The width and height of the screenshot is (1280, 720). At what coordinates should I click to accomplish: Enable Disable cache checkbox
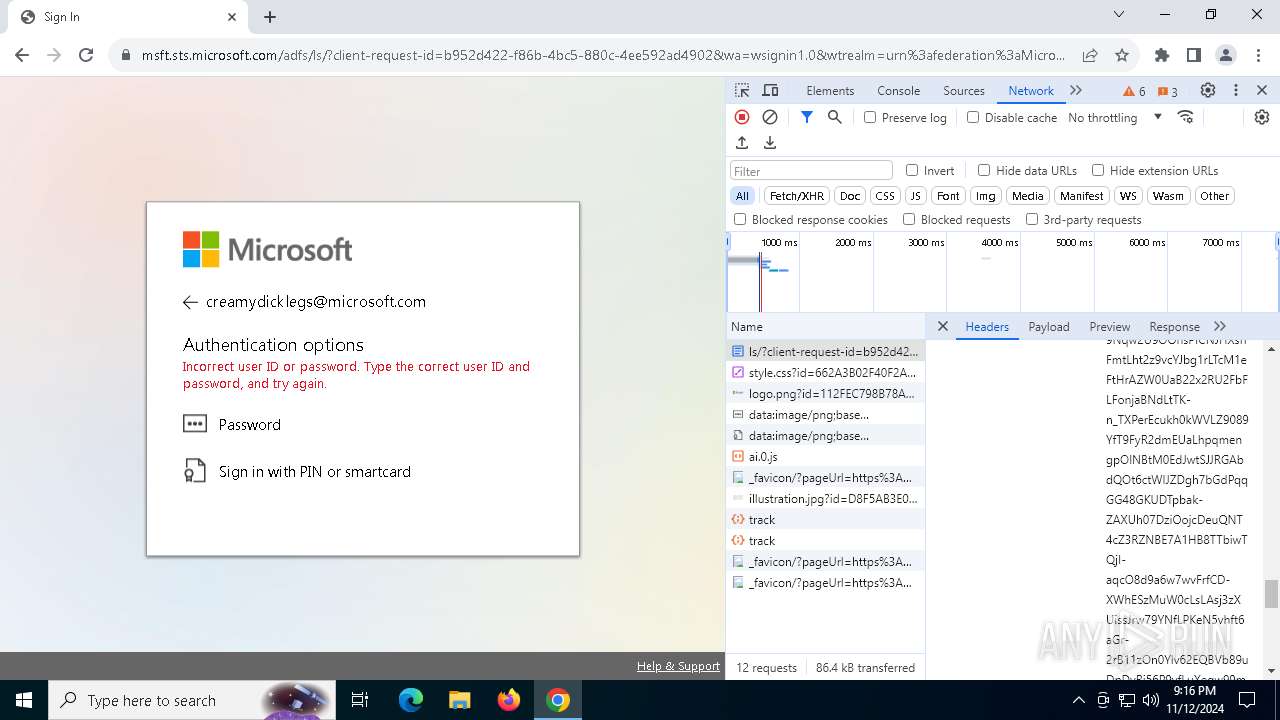(973, 117)
